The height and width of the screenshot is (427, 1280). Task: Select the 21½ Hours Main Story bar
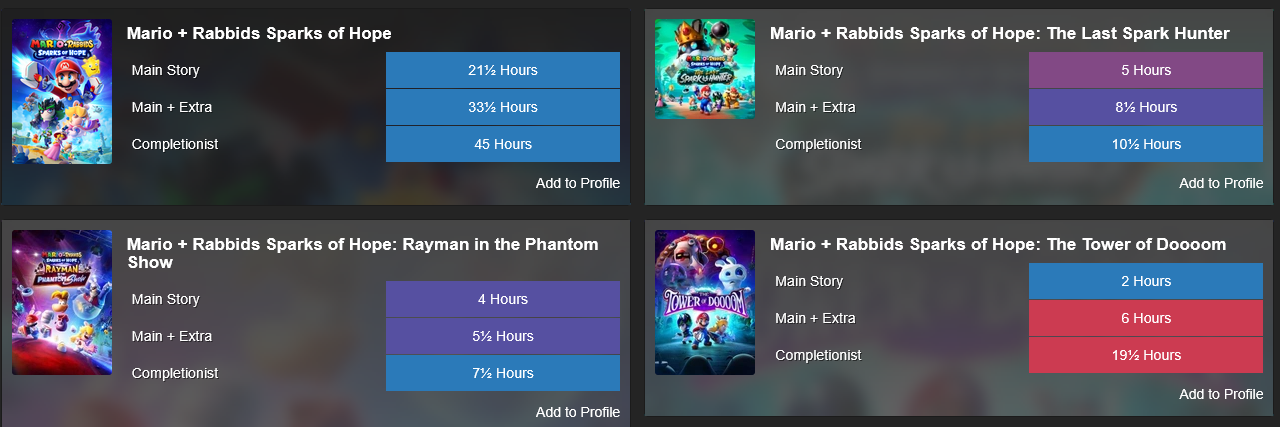(x=503, y=70)
